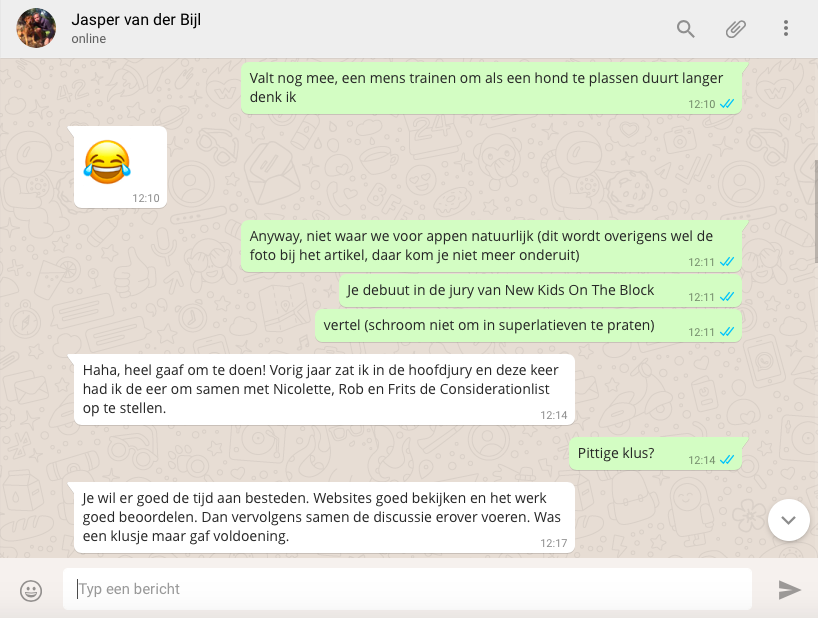Click the contact name Jasper van der Bijl
This screenshot has height=618, width=818.
136,19
